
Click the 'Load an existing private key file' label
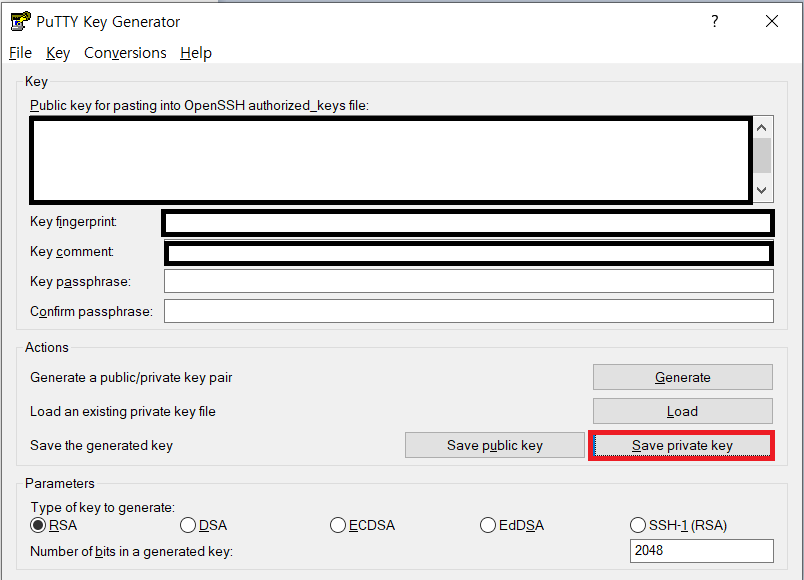(123, 411)
